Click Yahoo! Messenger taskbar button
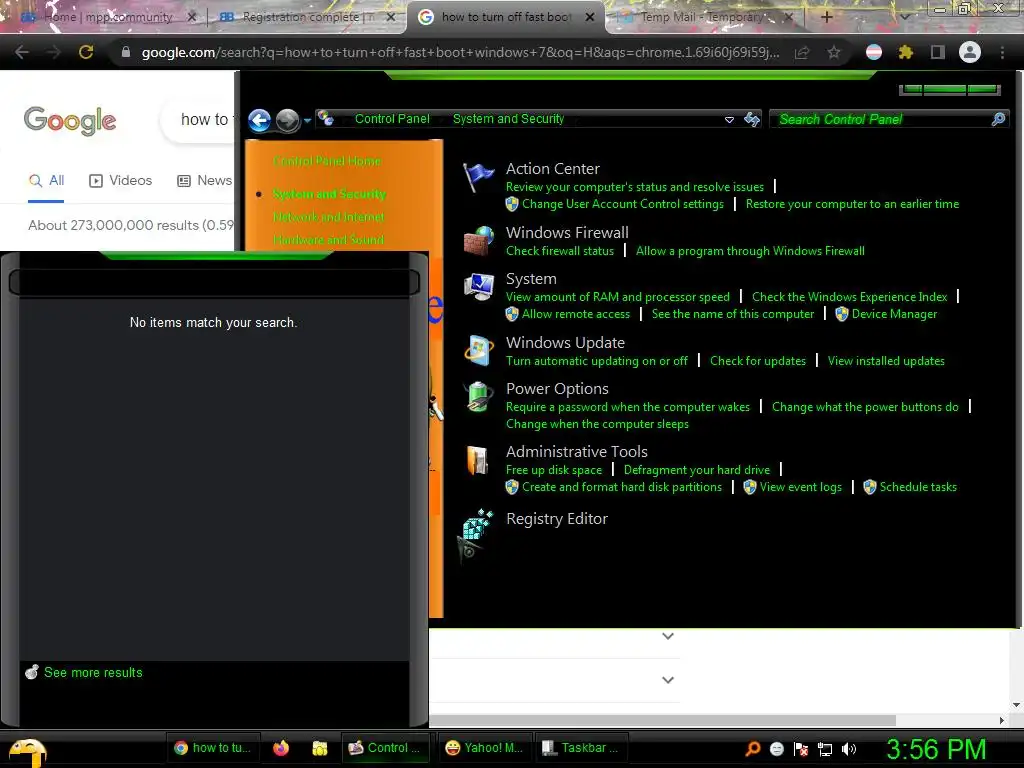Viewport: 1024px width, 768px height. 484,748
